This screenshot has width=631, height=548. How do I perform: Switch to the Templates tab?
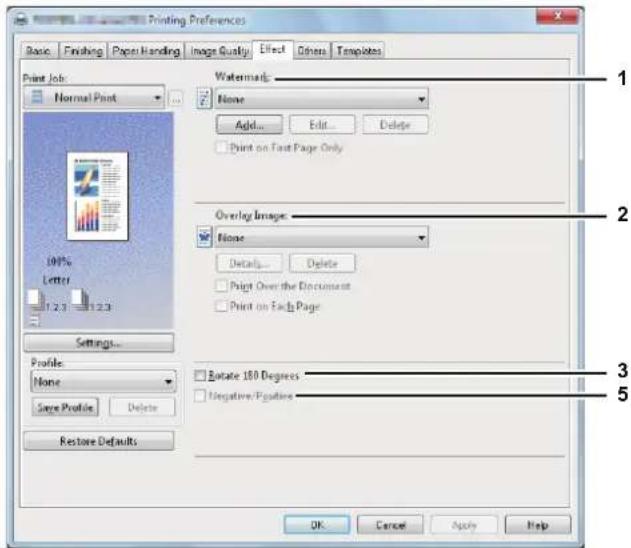359,51
